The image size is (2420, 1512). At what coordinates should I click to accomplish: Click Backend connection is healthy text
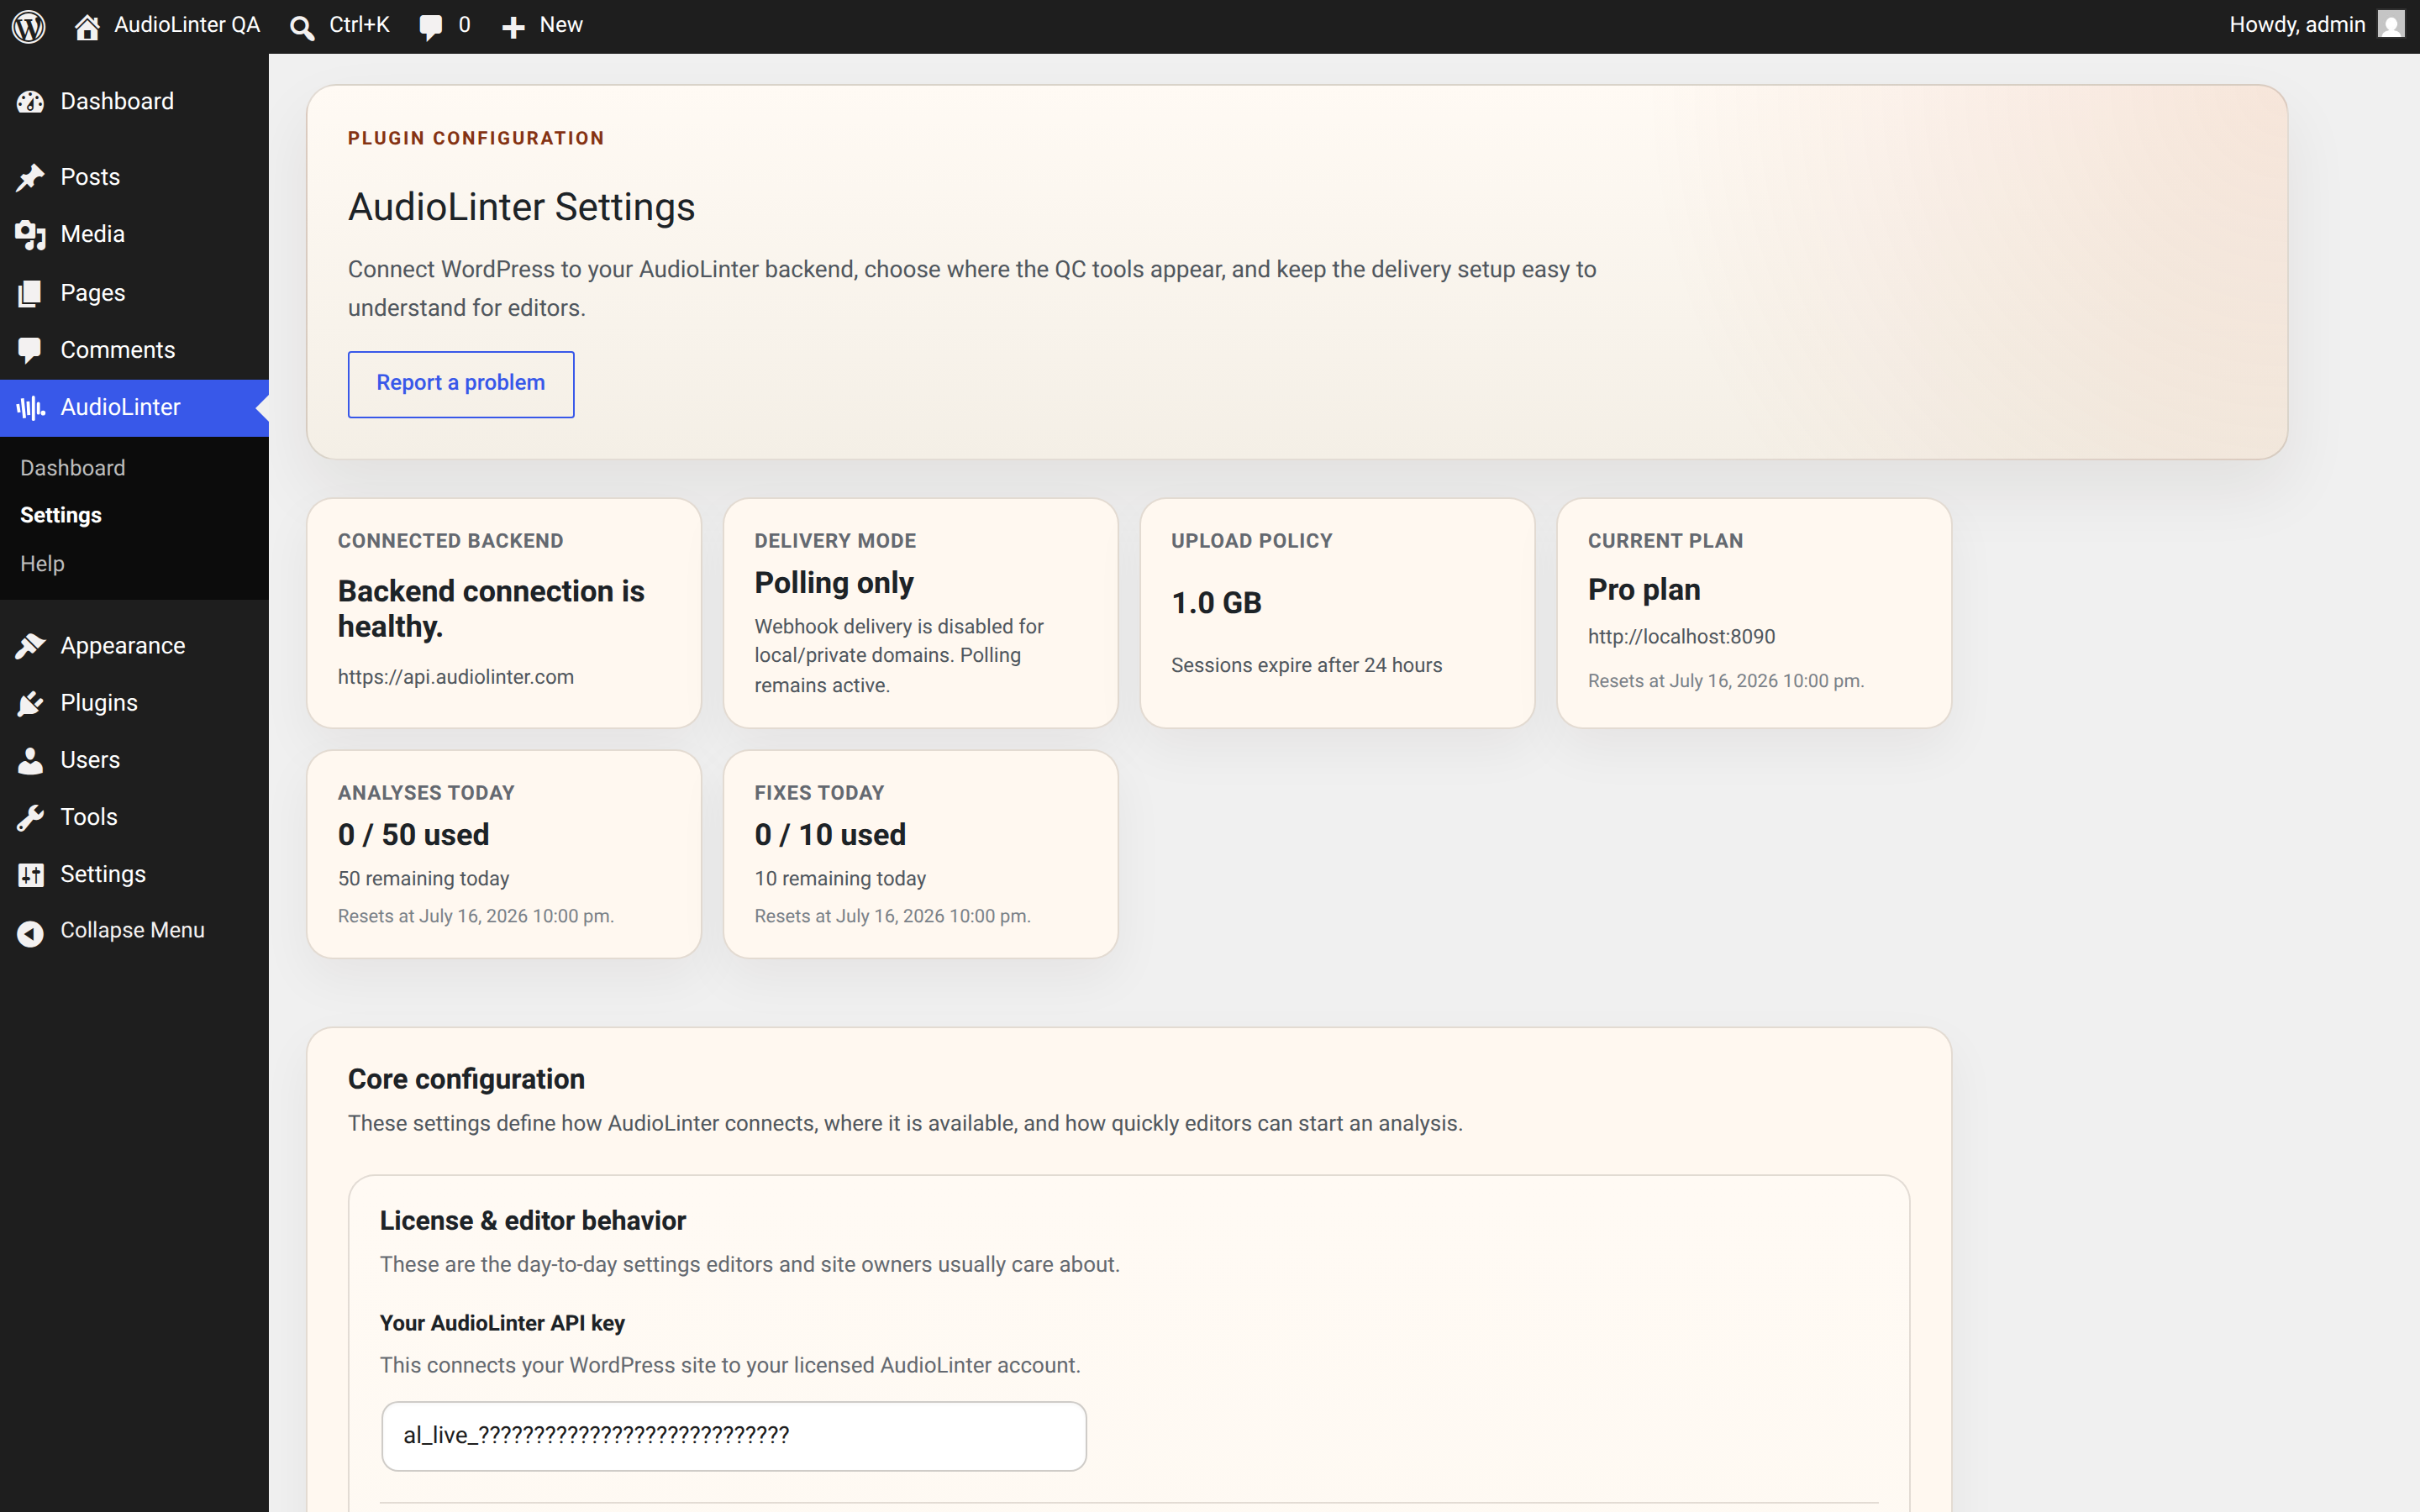click(x=491, y=608)
